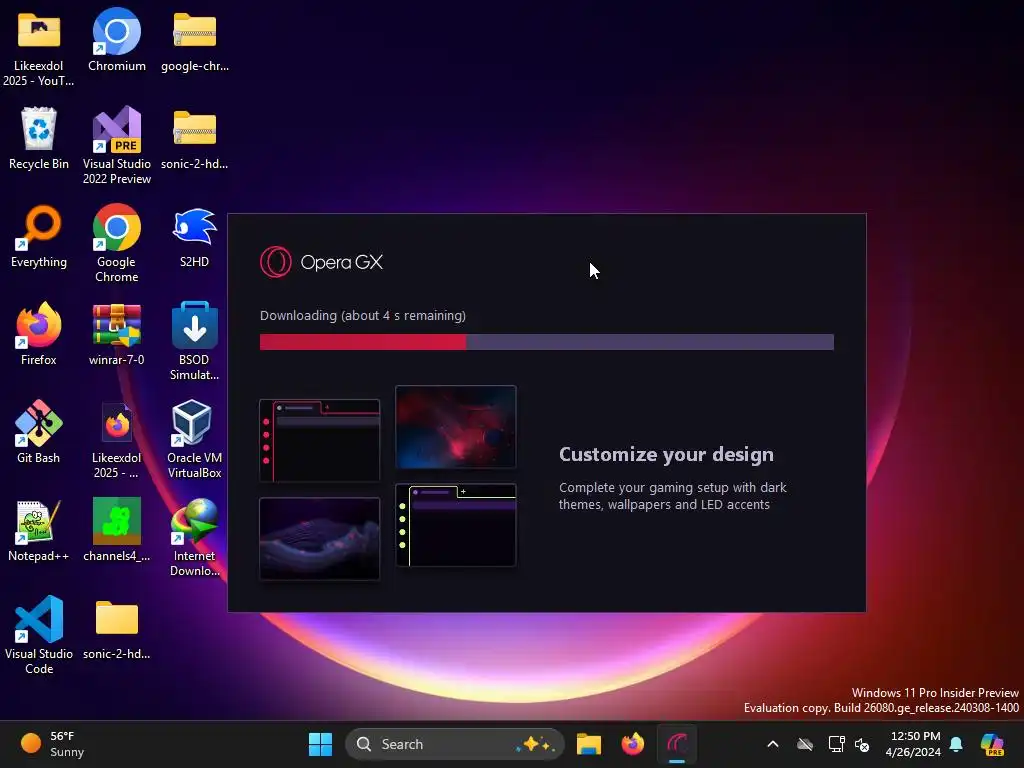This screenshot has width=1024, height=768.
Task: Open the plain sonic-2-hd... folder
Action: coord(117,630)
